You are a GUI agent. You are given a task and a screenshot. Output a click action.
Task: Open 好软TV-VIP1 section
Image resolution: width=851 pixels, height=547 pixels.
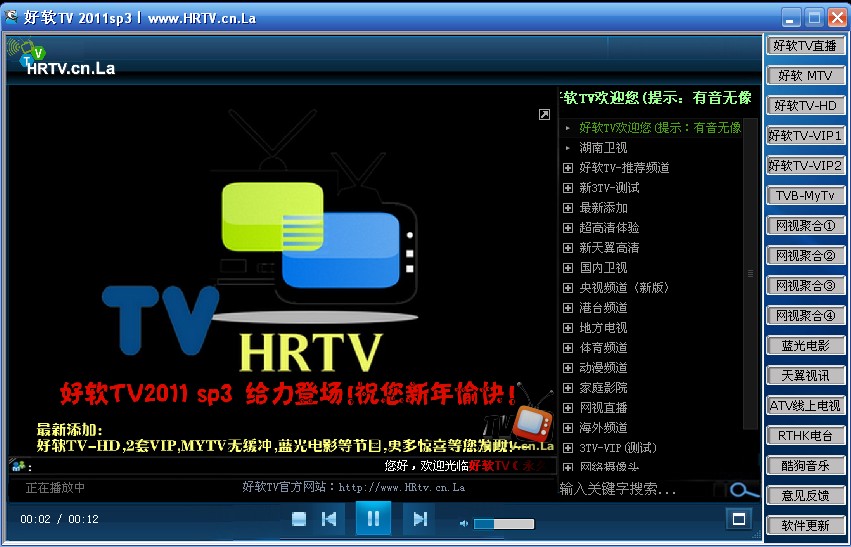(805, 135)
